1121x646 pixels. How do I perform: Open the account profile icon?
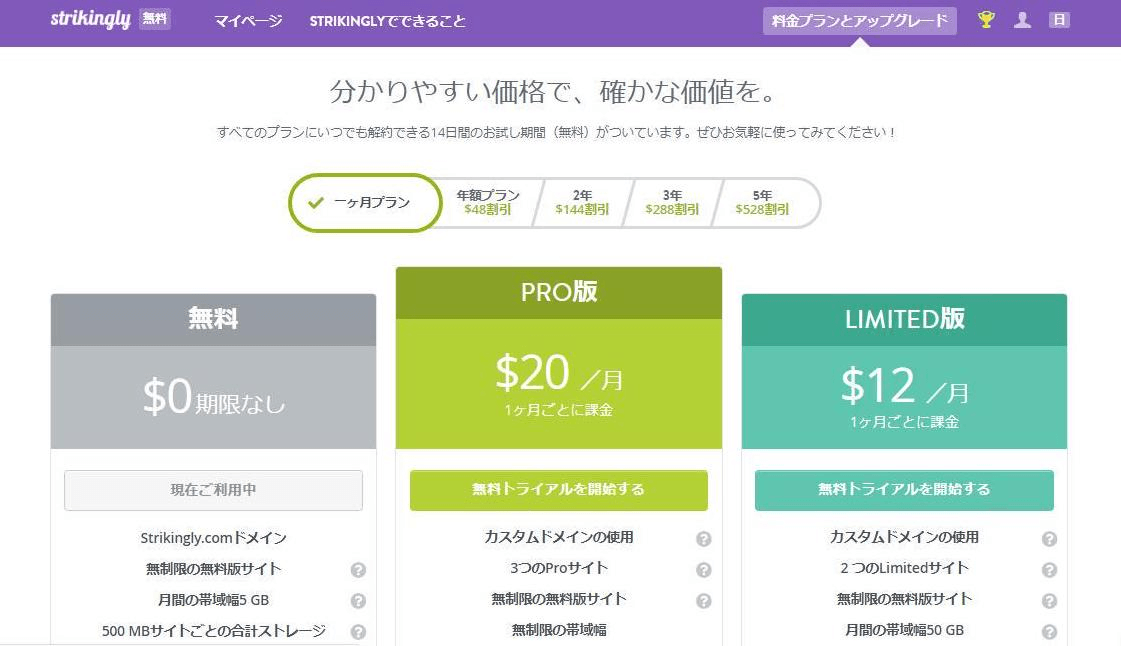pos(1023,19)
